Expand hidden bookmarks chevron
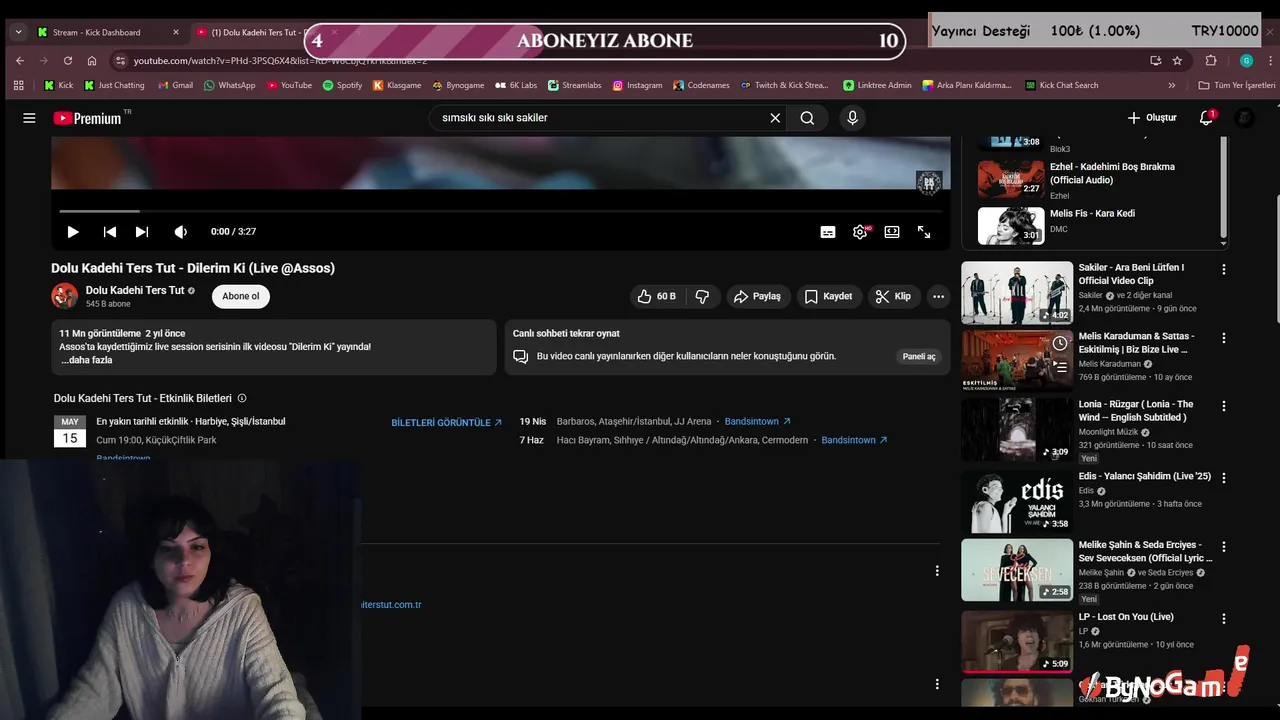Viewport: 1280px width, 720px height. click(1172, 86)
